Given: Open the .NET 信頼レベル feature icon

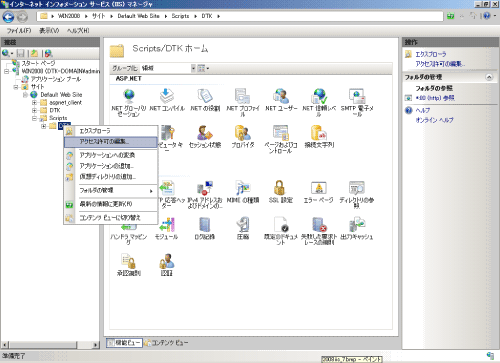Looking at the screenshot, I should coord(319,96).
